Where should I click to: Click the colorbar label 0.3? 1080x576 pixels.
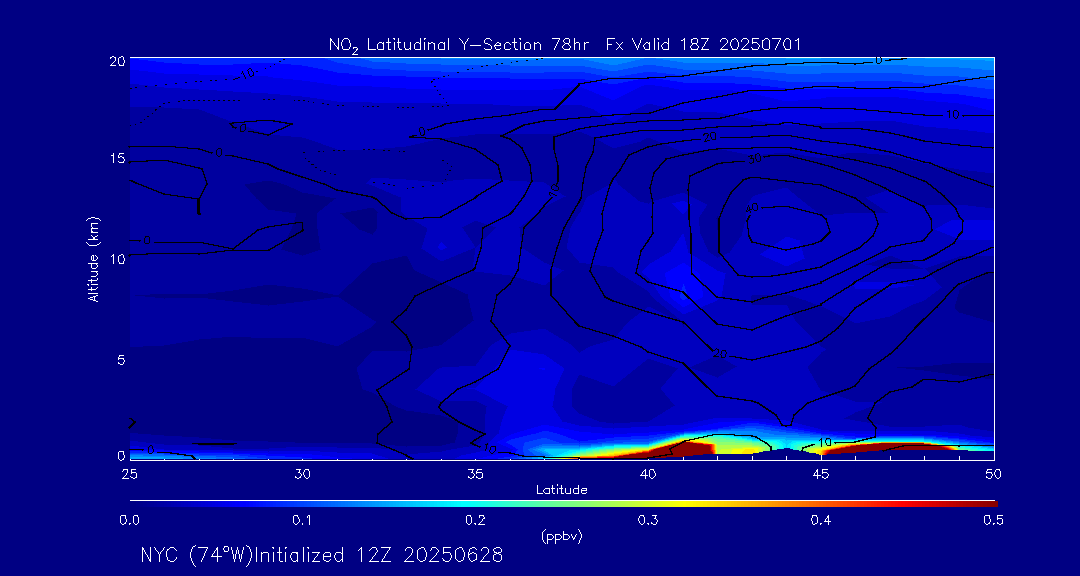pyautogui.click(x=647, y=521)
